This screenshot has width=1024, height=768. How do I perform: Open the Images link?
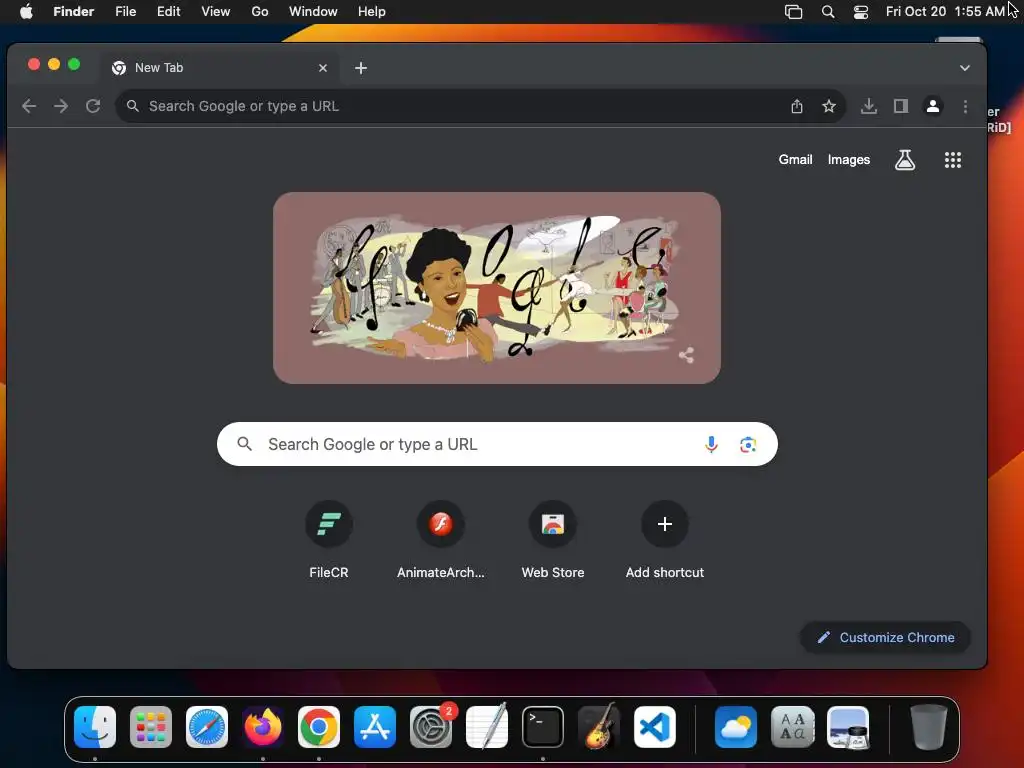(848, 159)
